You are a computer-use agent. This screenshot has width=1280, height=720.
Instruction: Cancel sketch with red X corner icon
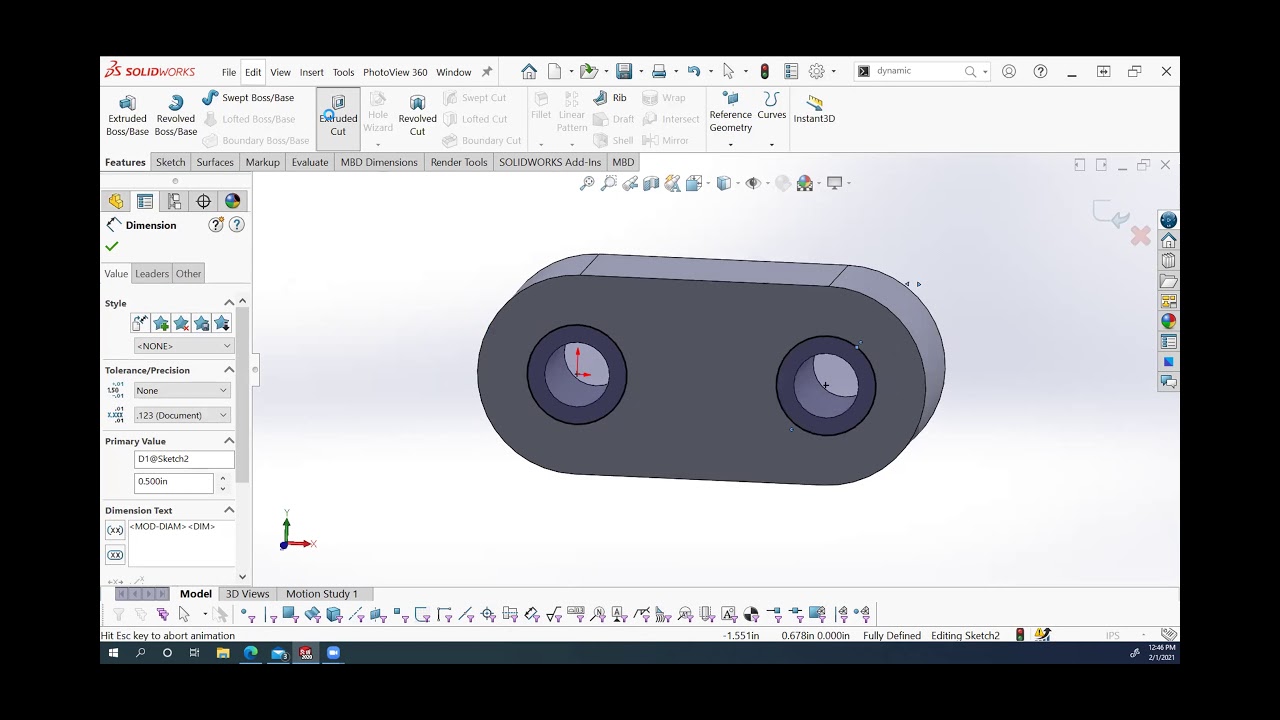coord(1140,236)
